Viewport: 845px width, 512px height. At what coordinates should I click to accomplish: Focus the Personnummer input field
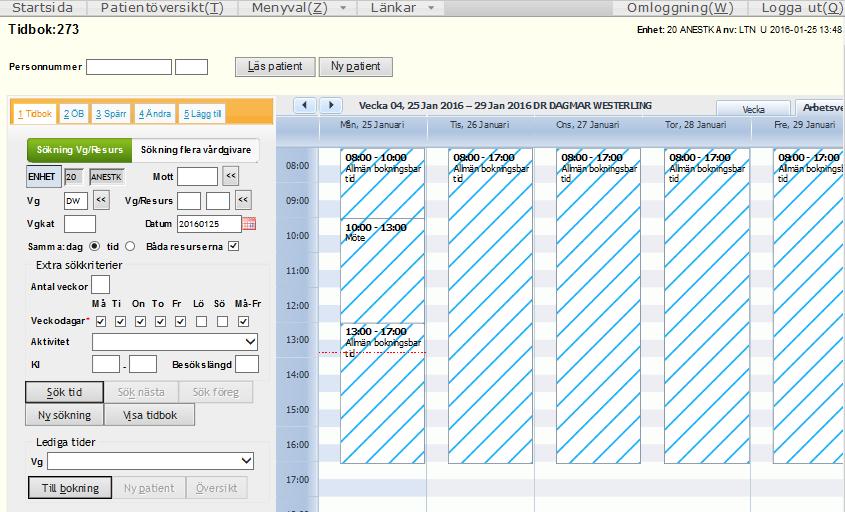tap(129, 67)
